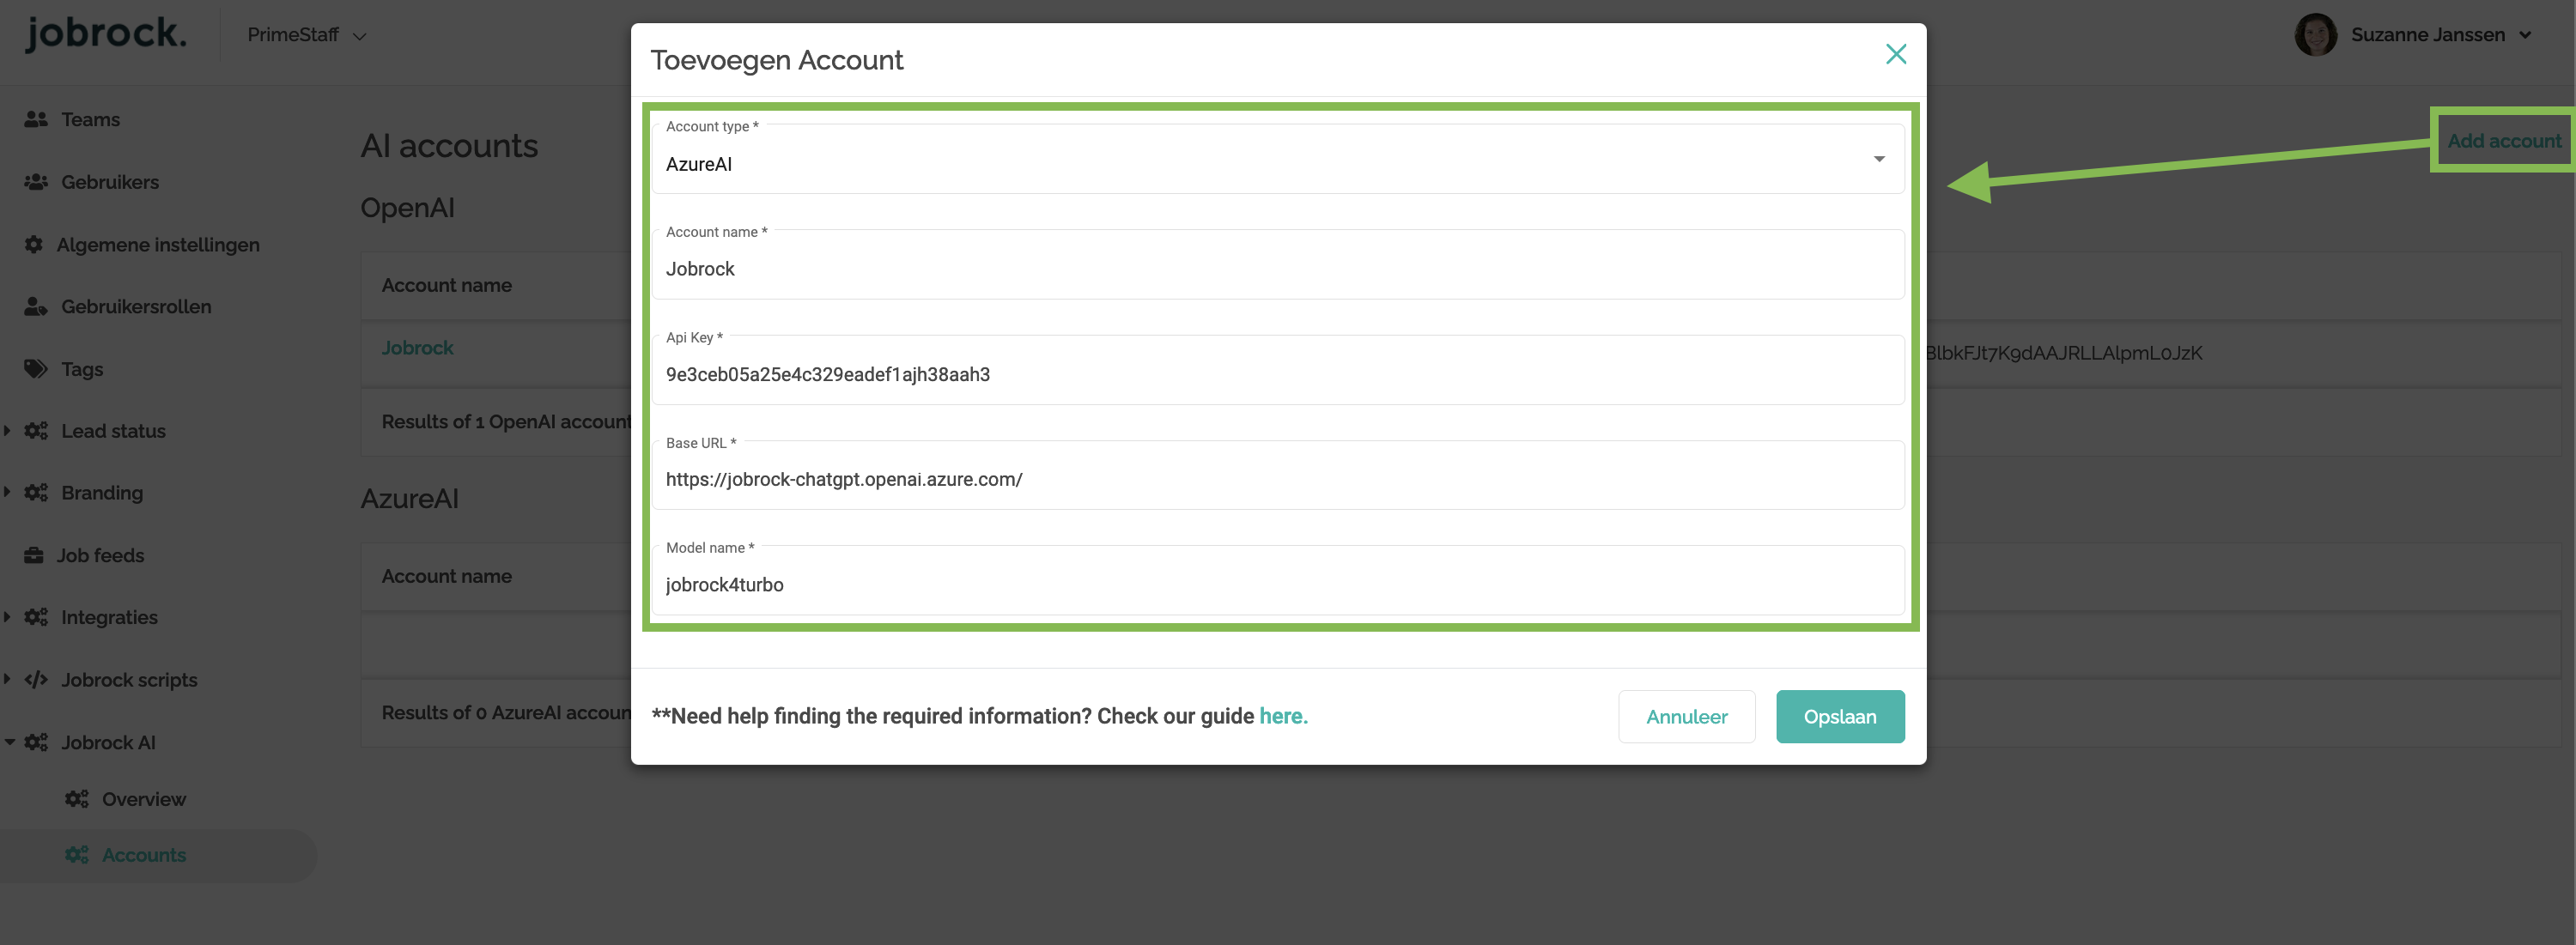
Task: Click the Gebruikers group icon
Action: [36, 182]
